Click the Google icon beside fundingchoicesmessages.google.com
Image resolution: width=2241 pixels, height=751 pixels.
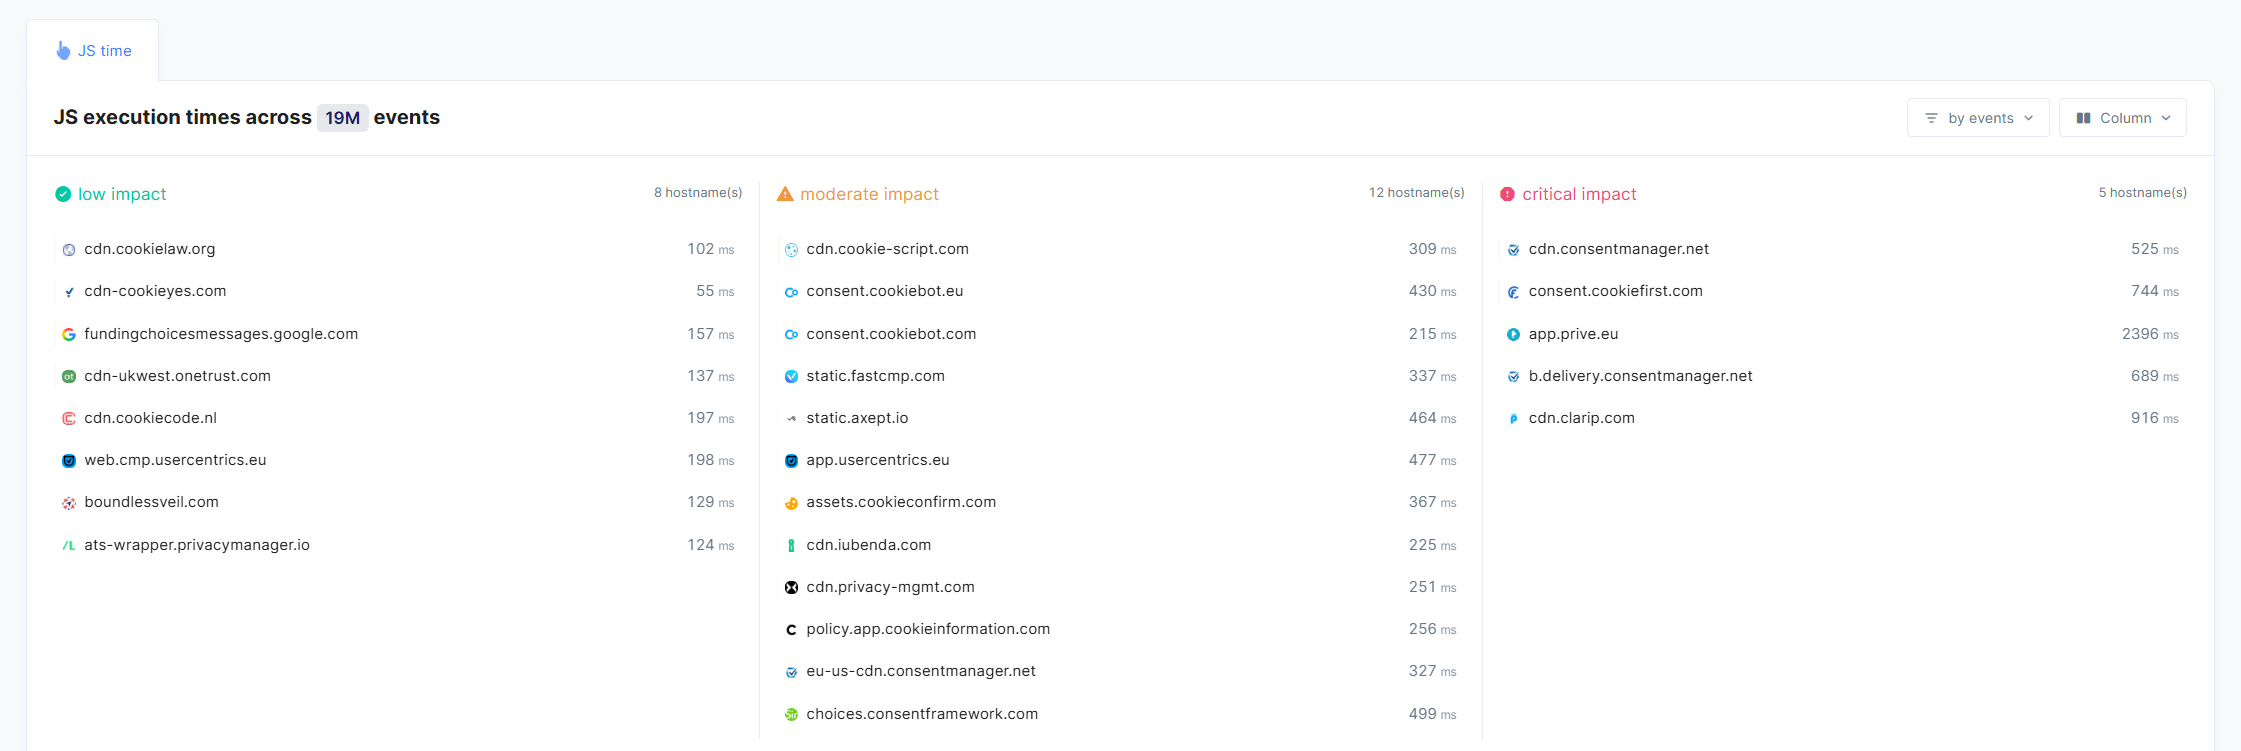coord(69,334)
